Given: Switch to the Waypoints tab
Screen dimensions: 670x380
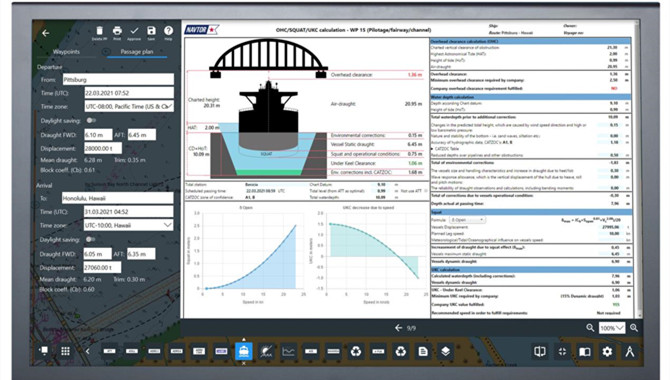Looking at the screenshot, I should [x=66, y=52].
